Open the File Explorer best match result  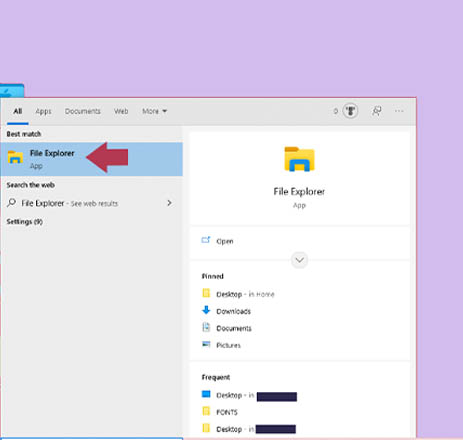[91, 159]
